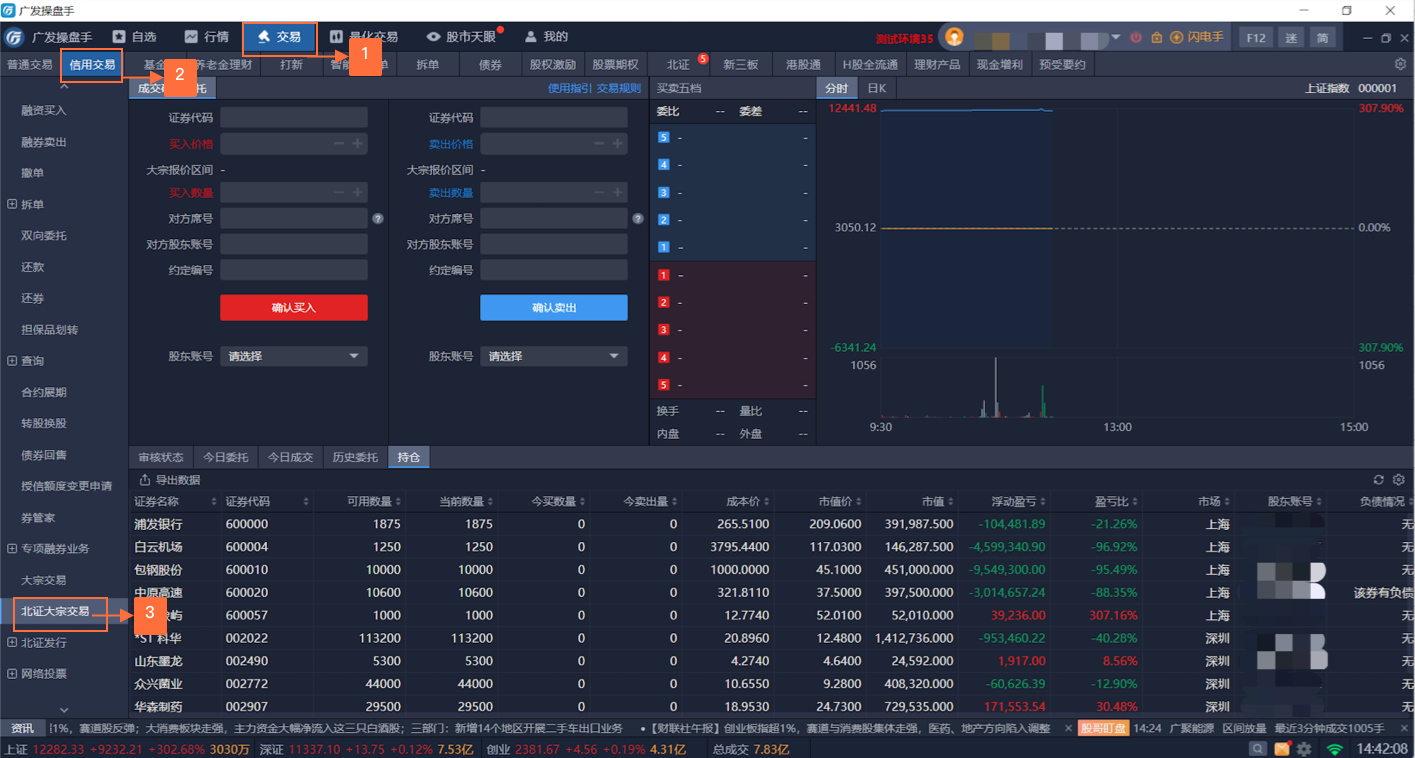This screenshot has height=758, width=1415.
Task: Click the green network signal icon
Action: [x=1334, y=749]
